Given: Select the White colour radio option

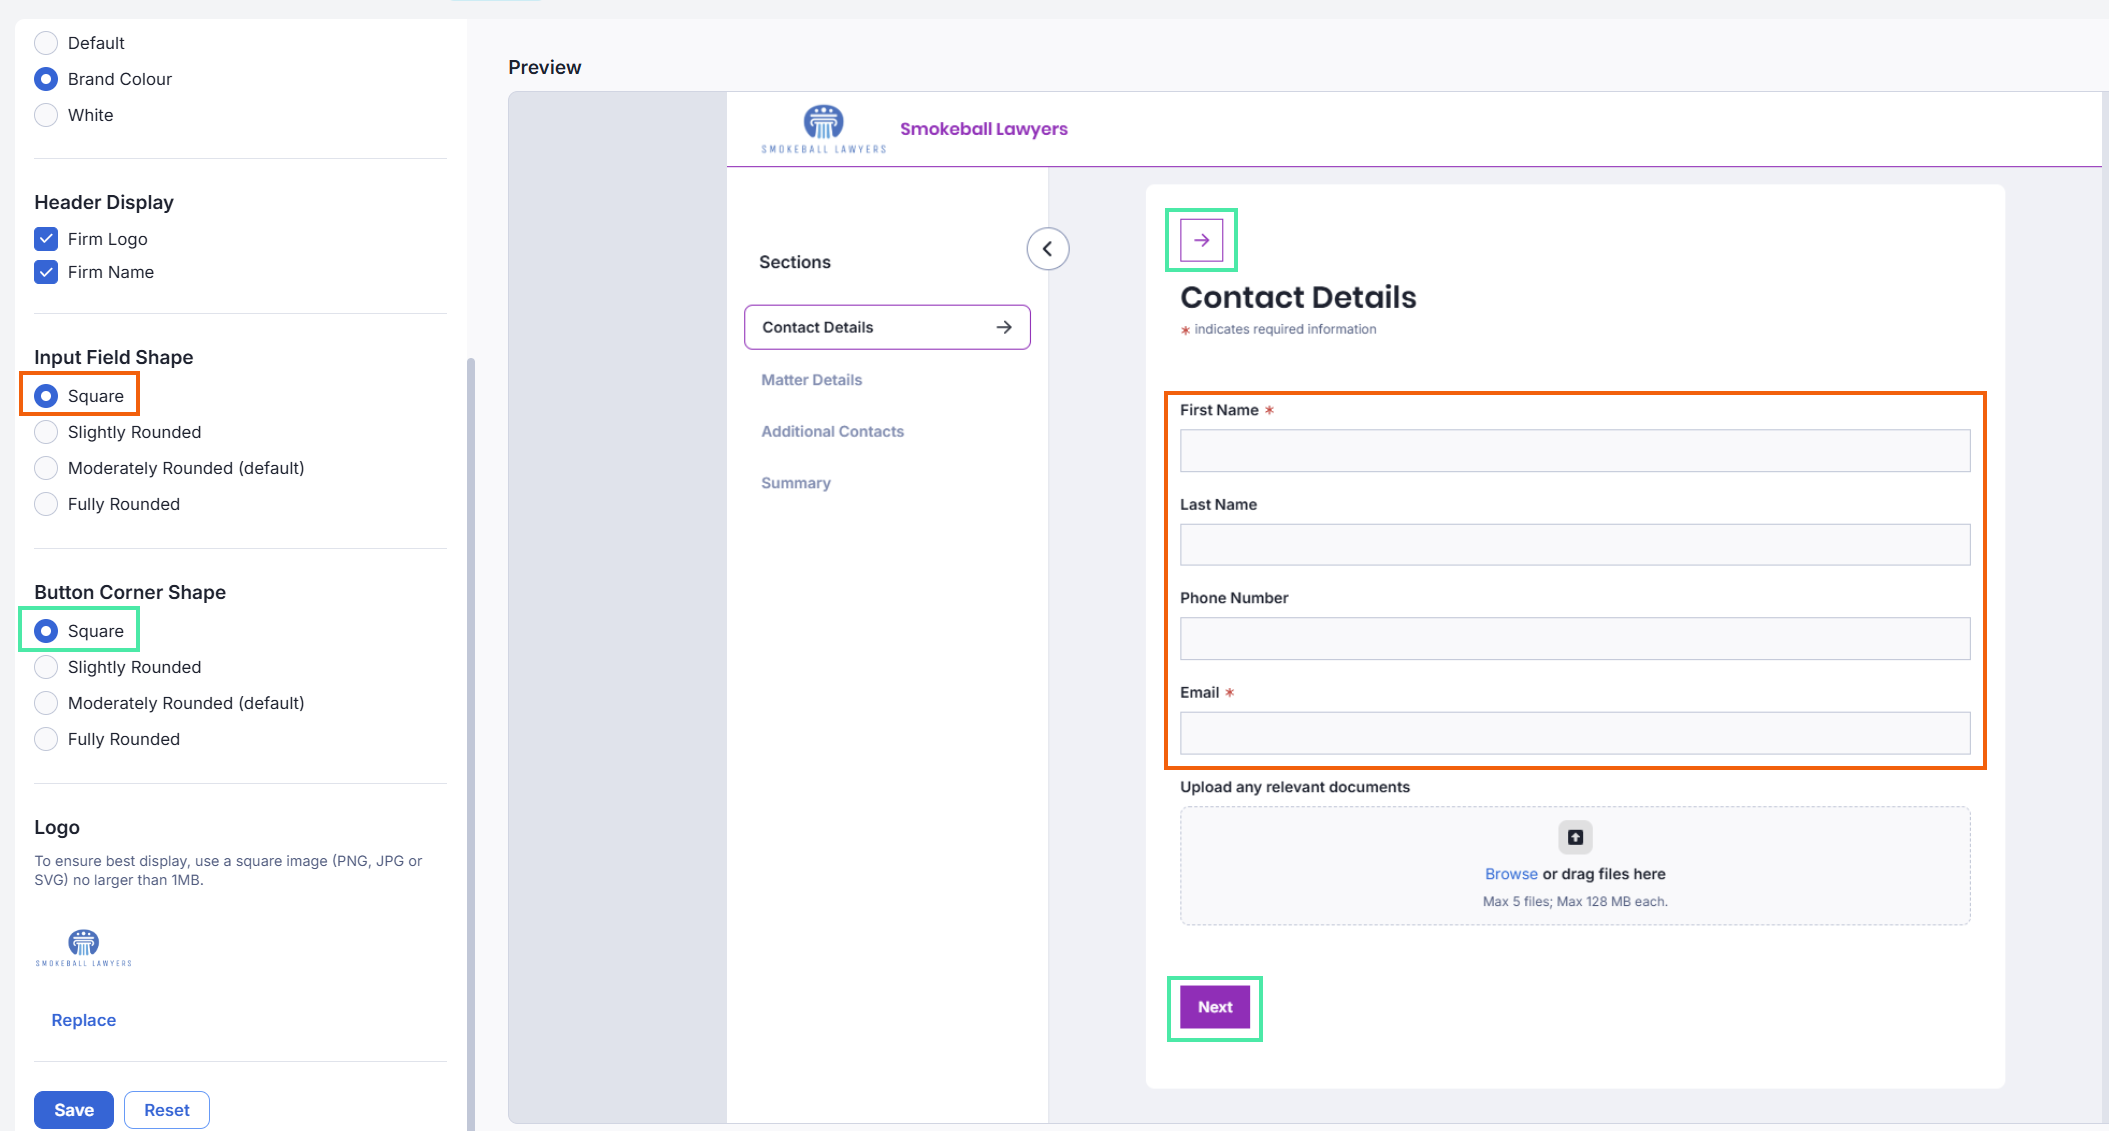Looking at the screenshot, I should (46, 115).
